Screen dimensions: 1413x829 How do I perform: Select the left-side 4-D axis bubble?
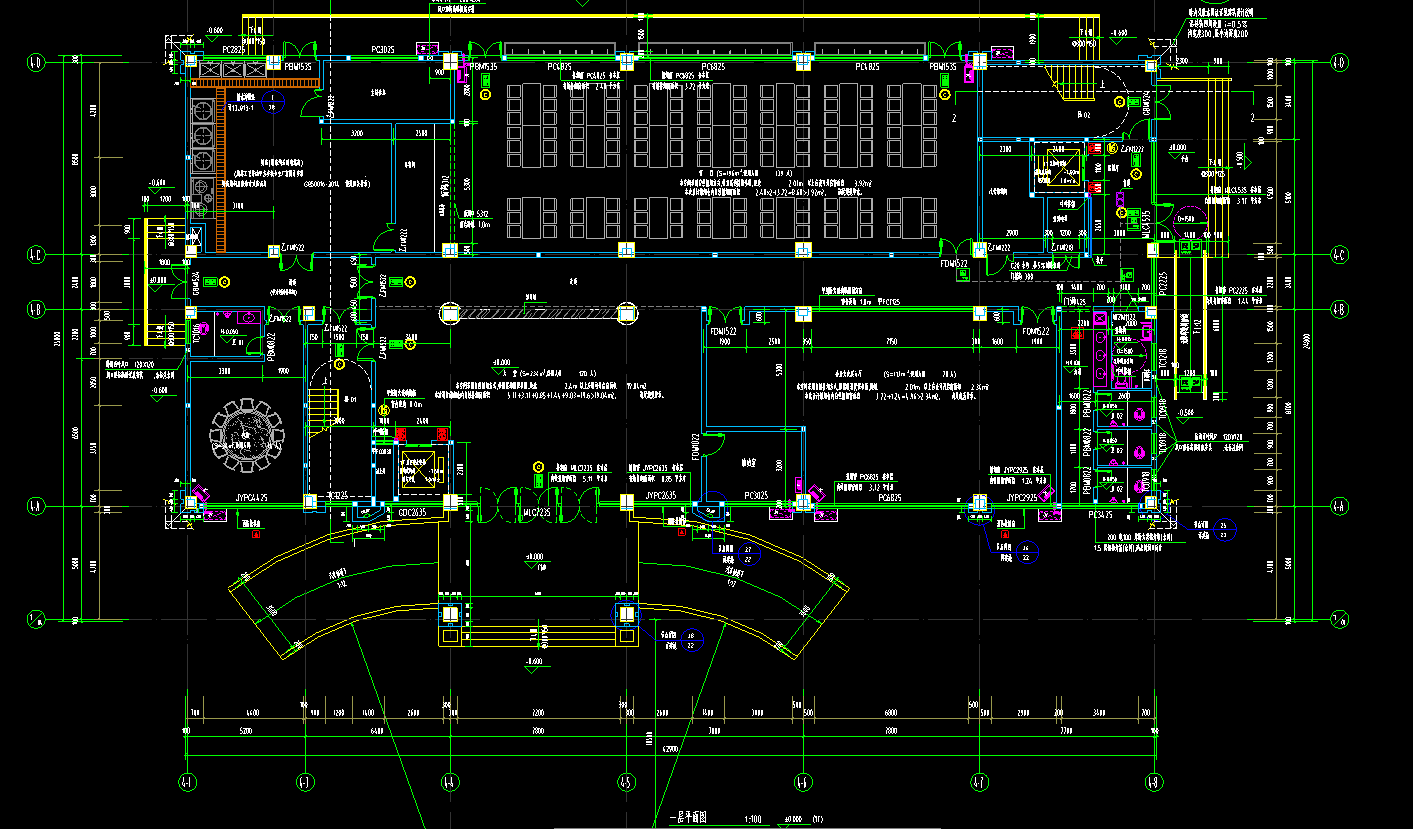[36, 63]
